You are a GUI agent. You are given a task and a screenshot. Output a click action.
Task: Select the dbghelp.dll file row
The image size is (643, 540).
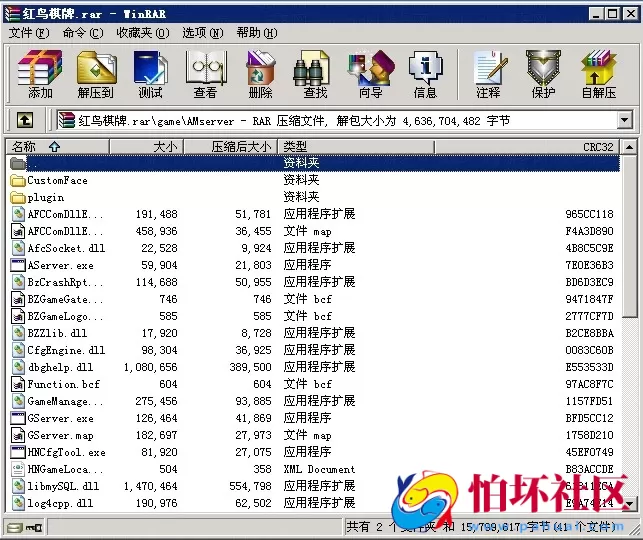(313, 367)
